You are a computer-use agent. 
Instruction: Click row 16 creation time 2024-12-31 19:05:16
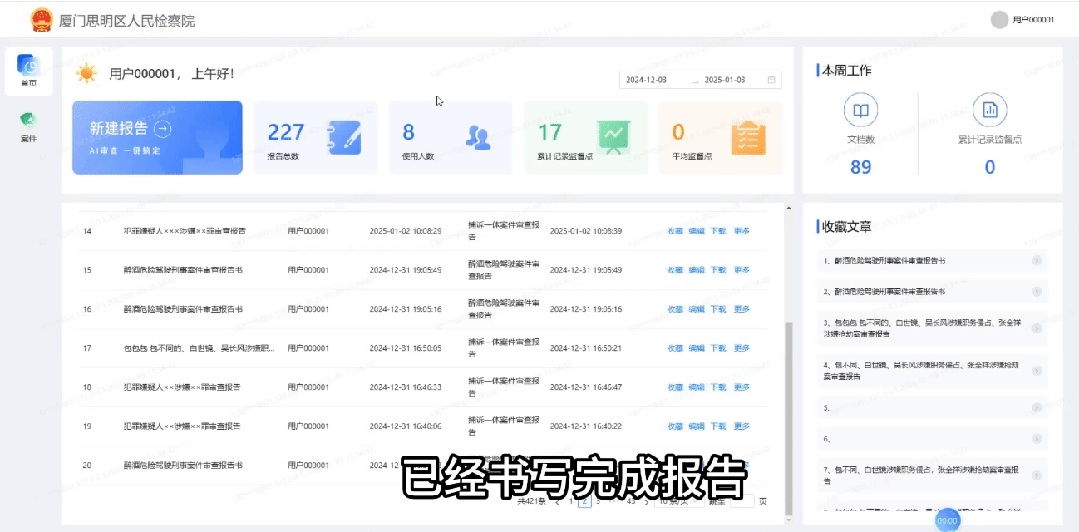tap(405, 309)
